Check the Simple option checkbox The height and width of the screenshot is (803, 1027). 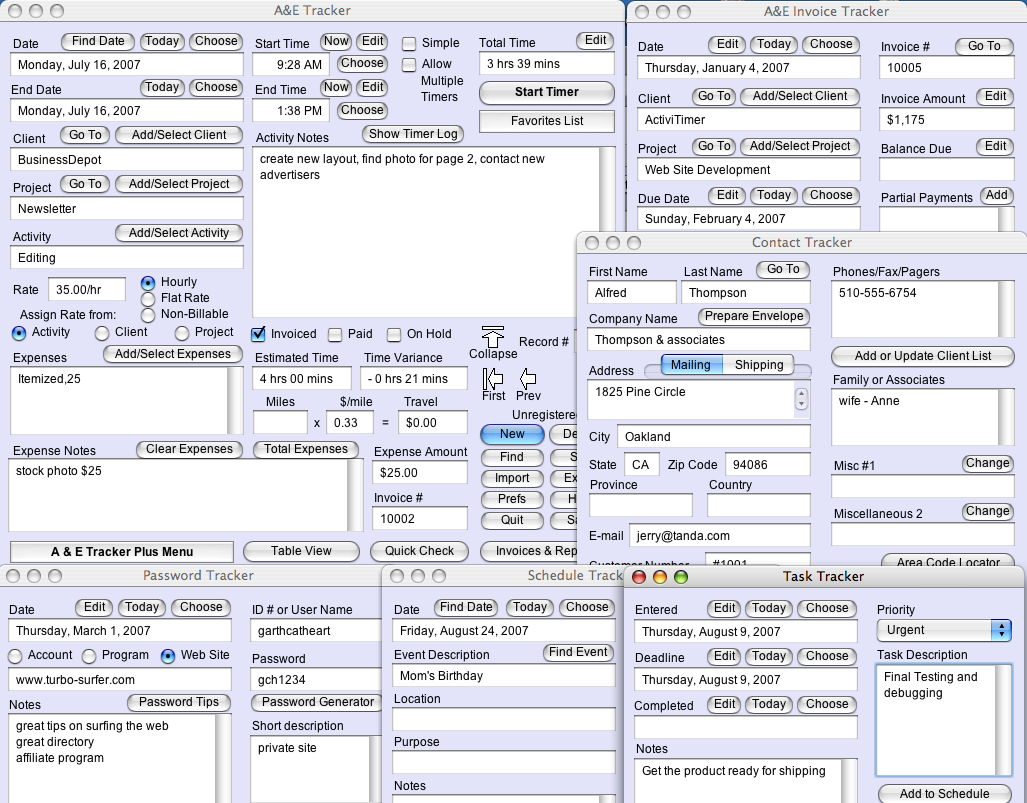409,44
